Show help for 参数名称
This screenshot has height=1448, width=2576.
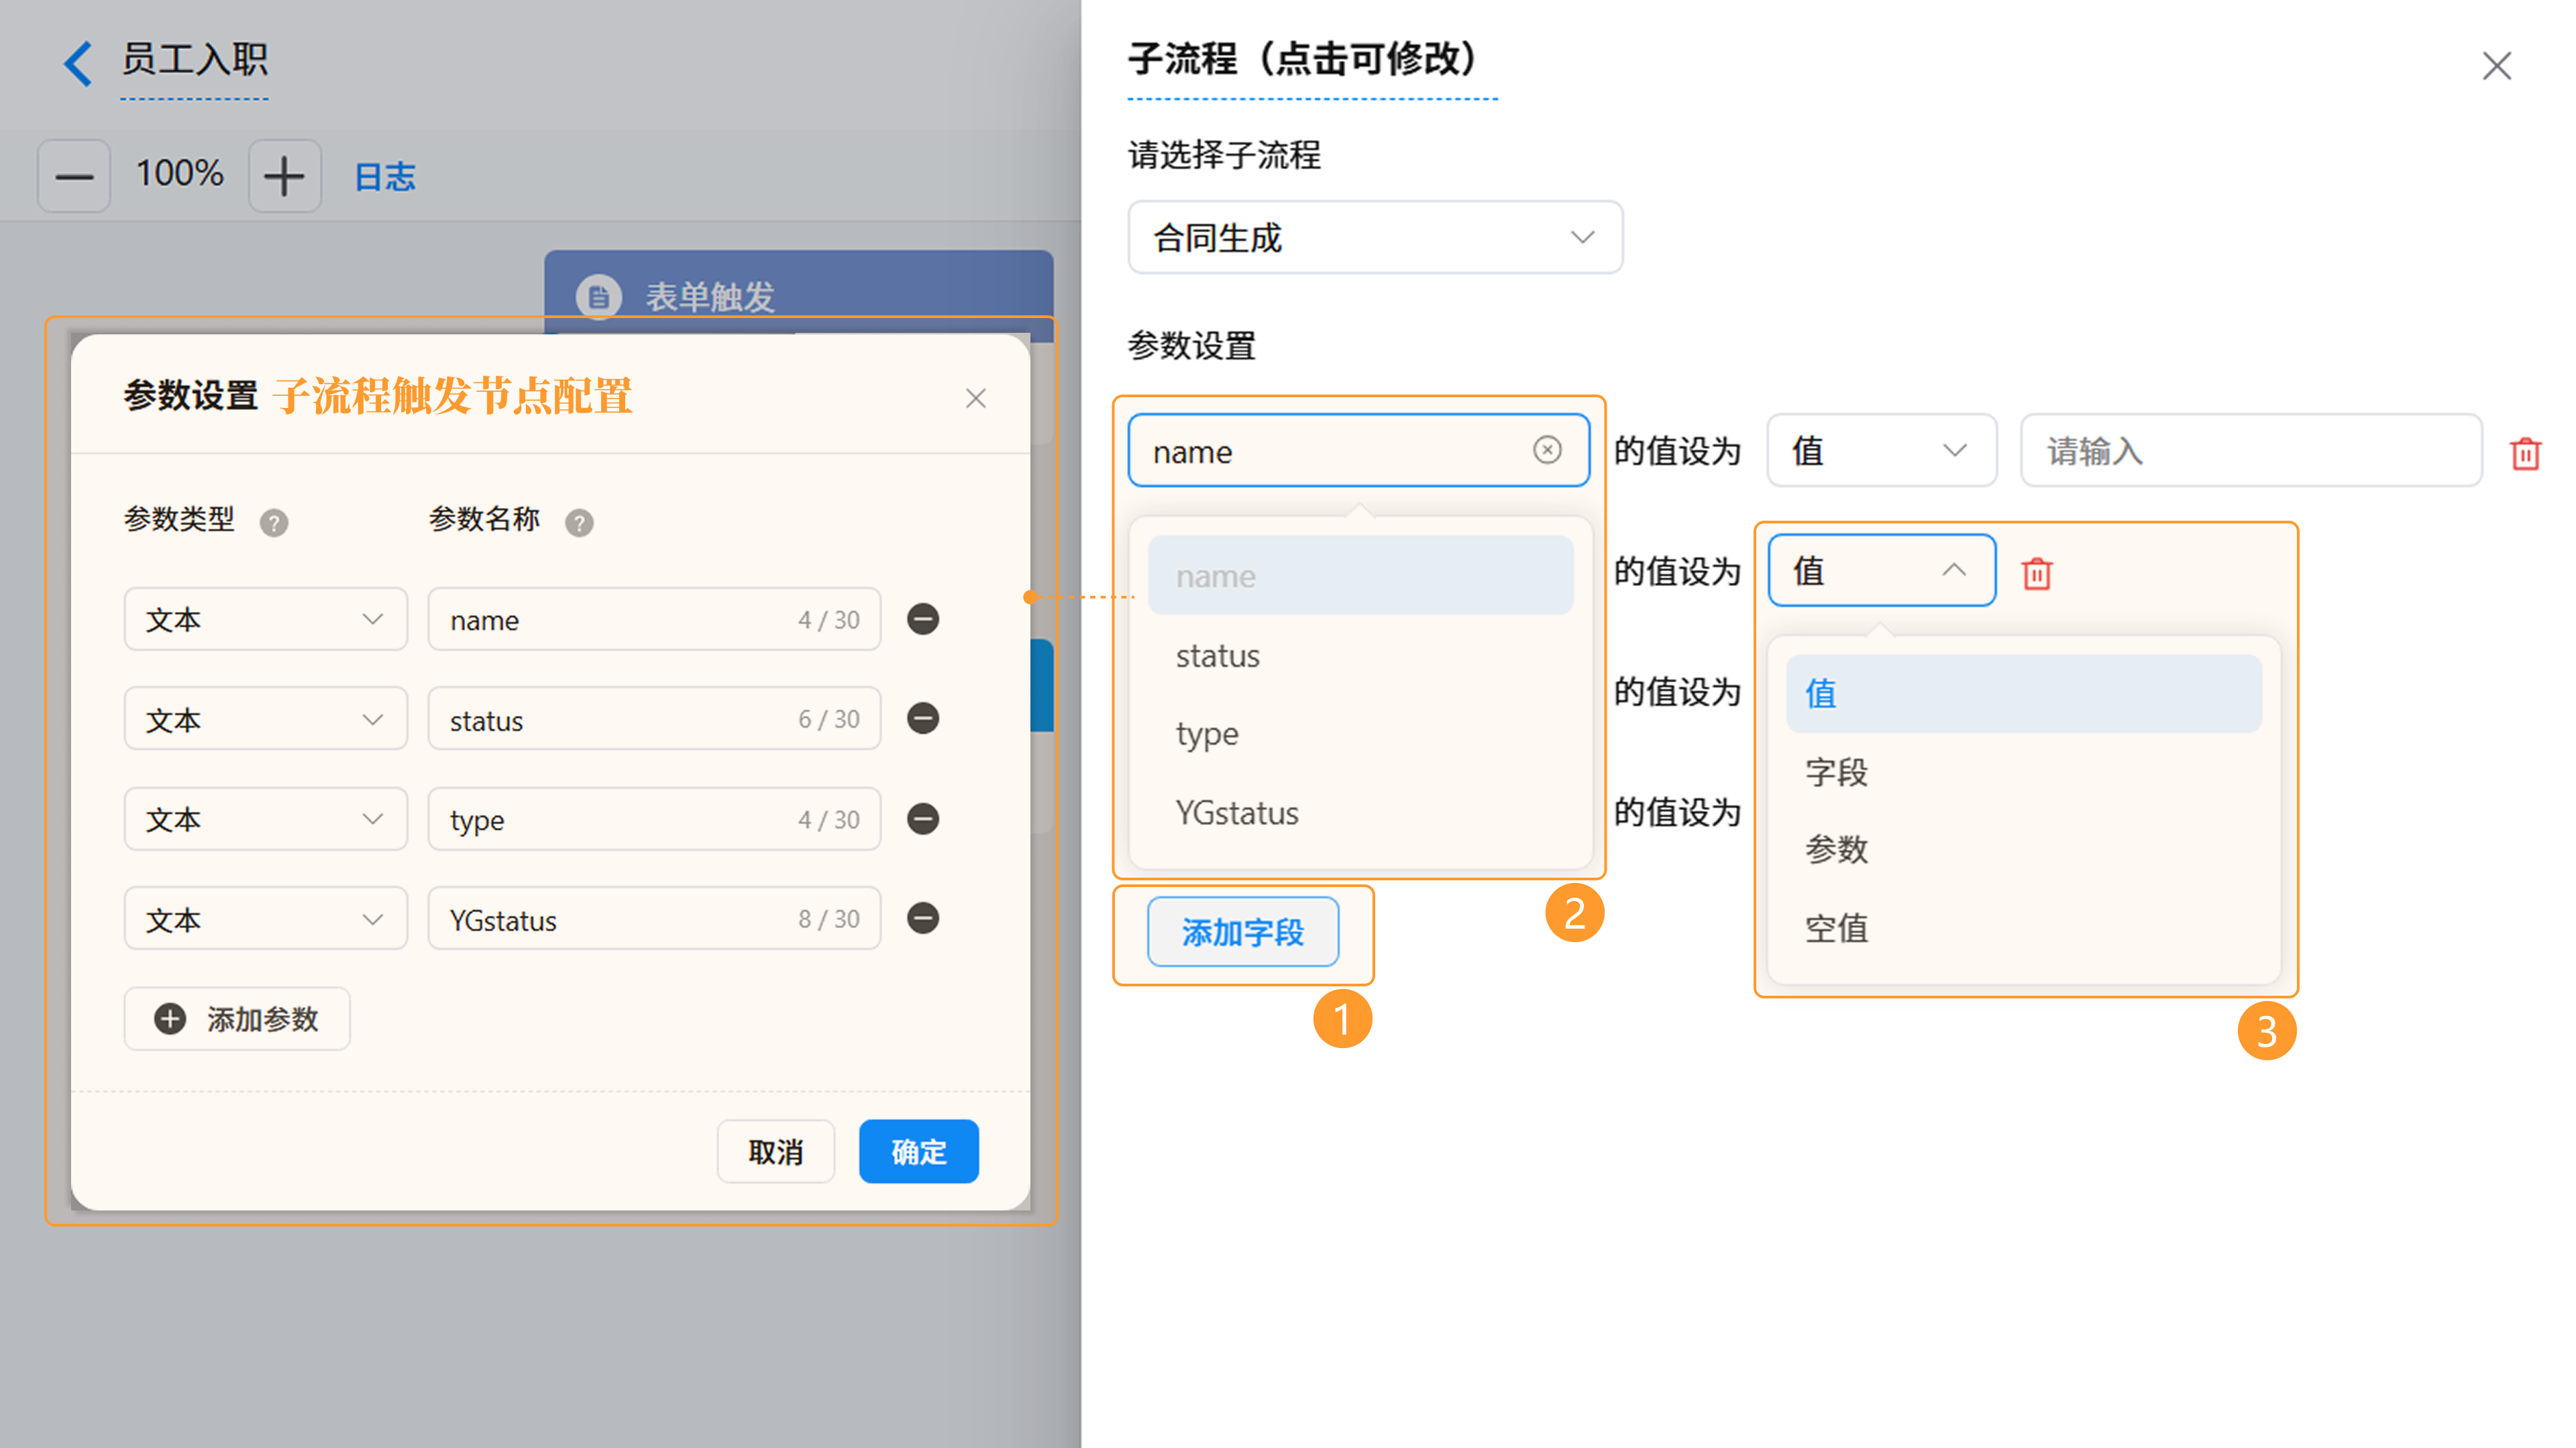(579, 522)
